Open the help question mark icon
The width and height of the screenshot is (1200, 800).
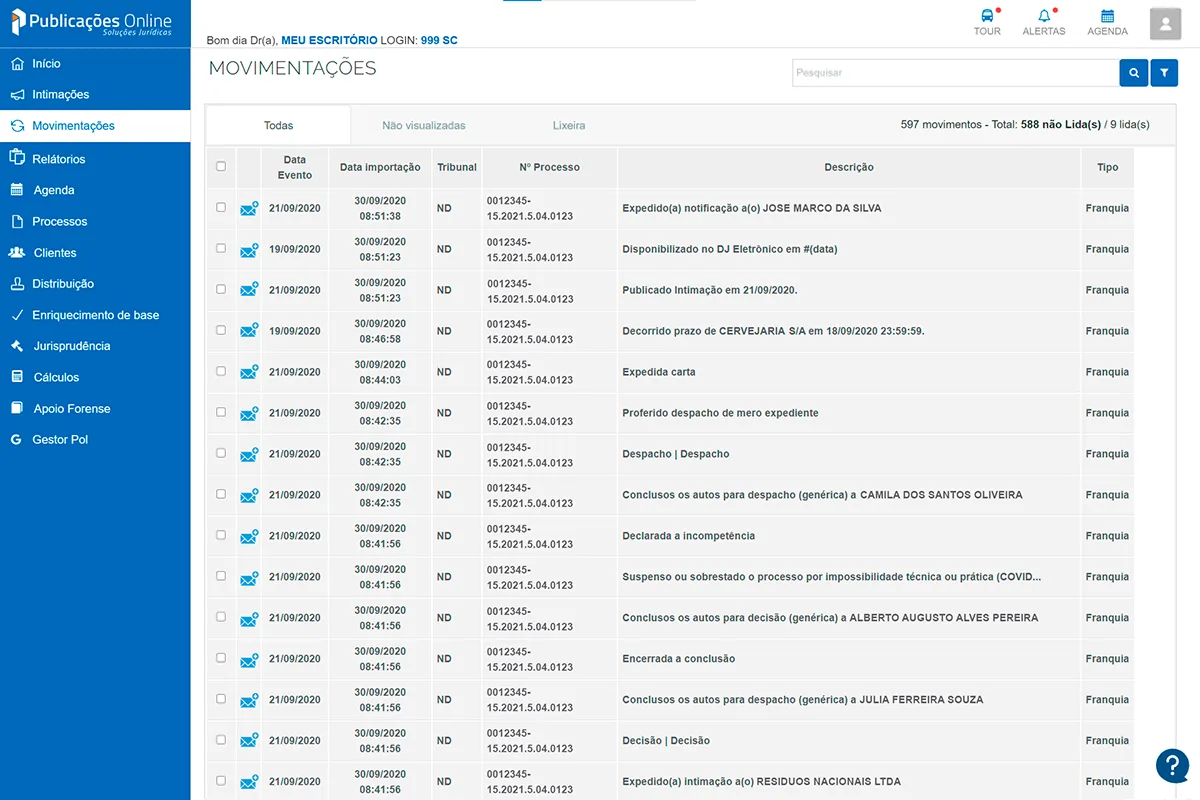coord(1172,765)
